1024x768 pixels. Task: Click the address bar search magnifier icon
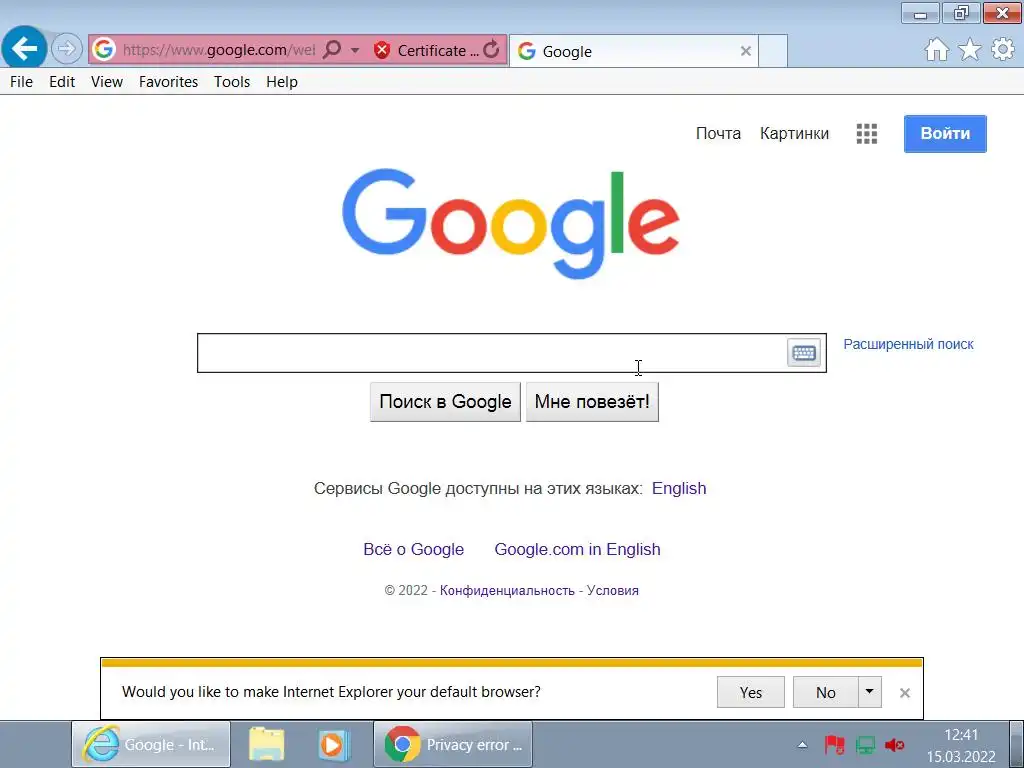click(332, 49)
